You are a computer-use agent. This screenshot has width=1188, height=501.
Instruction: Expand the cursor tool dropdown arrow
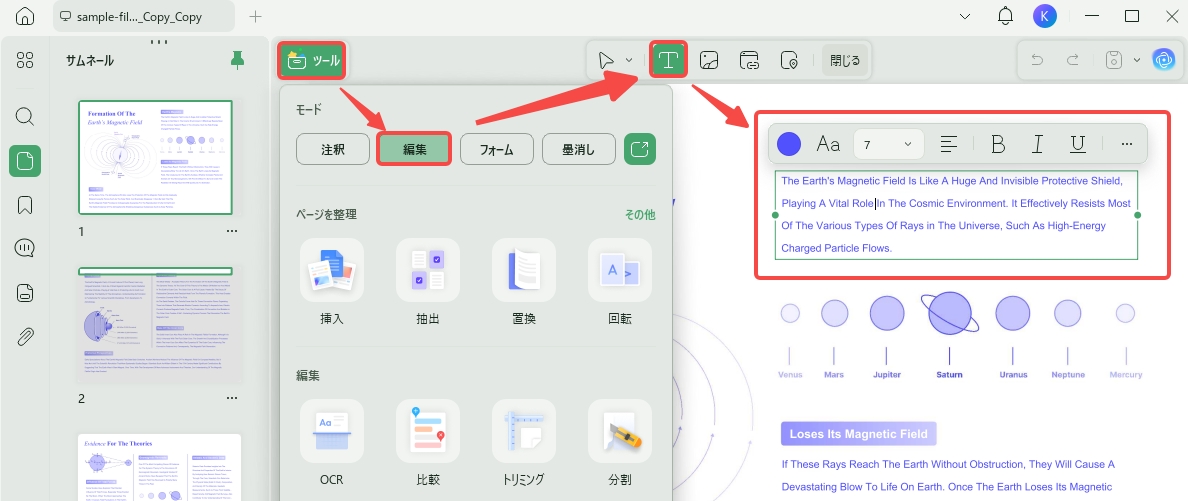629,61
